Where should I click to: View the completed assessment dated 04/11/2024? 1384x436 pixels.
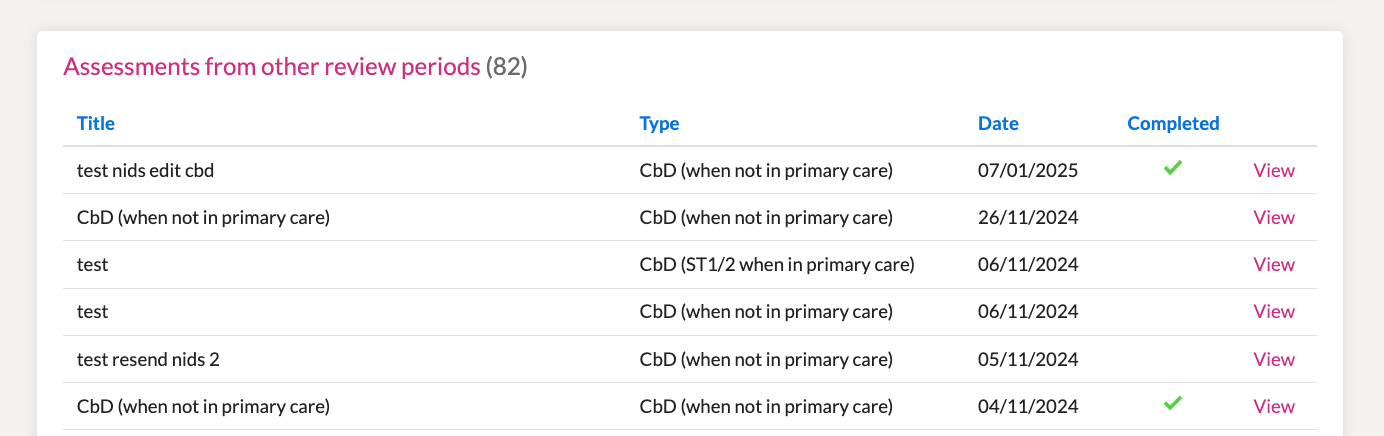(x=1274, y=406)
